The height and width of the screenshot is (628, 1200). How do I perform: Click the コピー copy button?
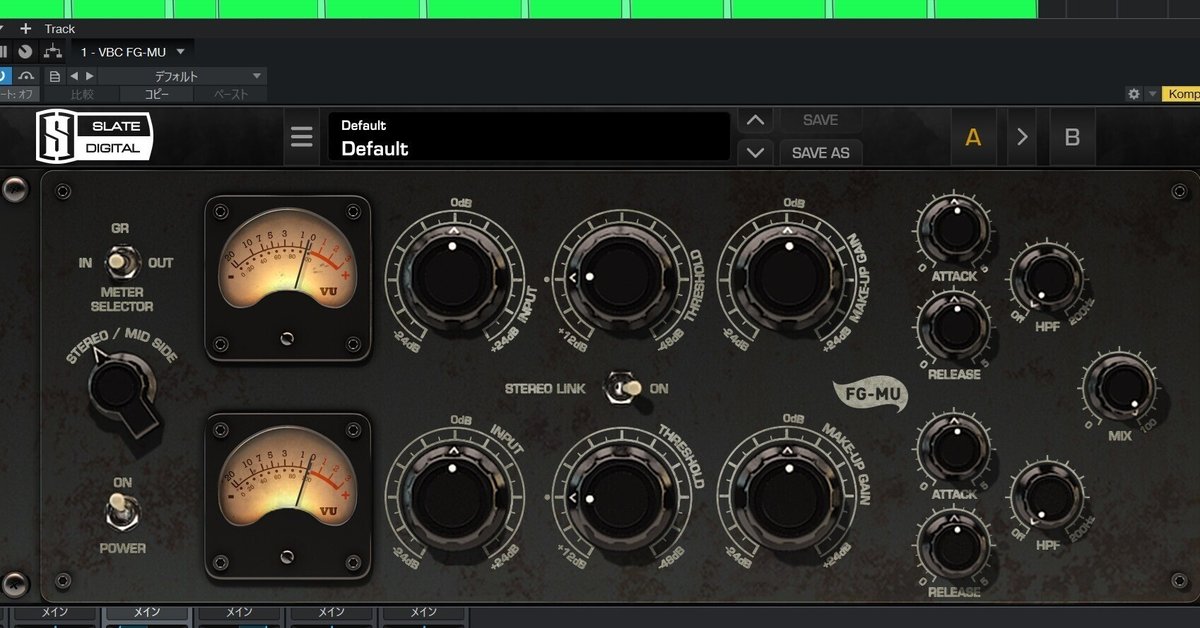click(156, 95)
